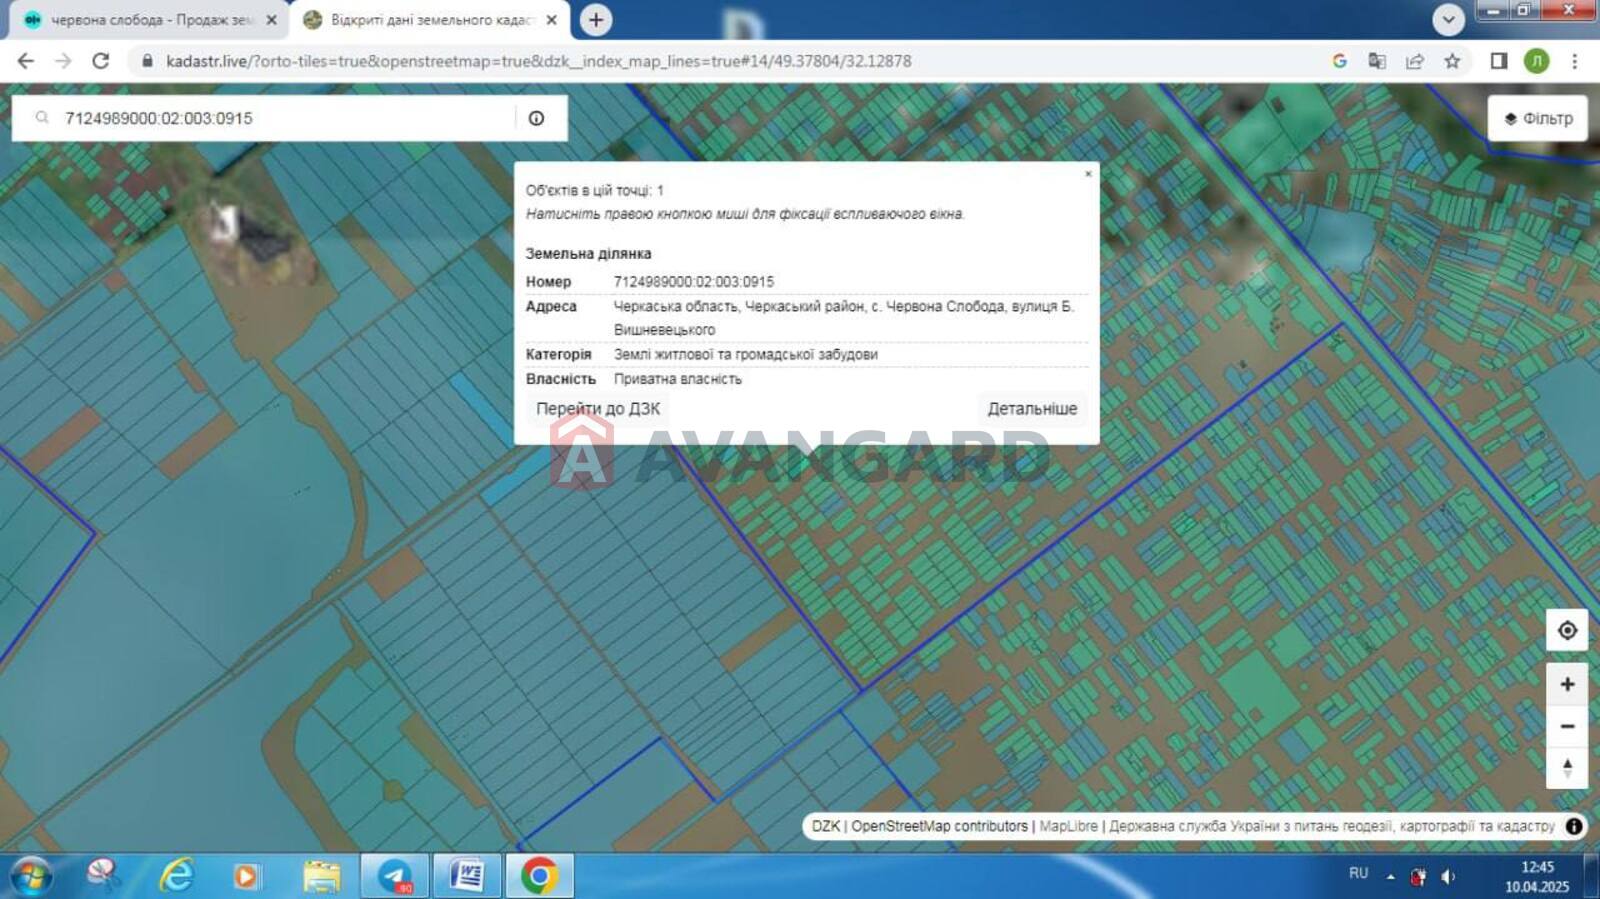Click the cadastral number search field

280,118
